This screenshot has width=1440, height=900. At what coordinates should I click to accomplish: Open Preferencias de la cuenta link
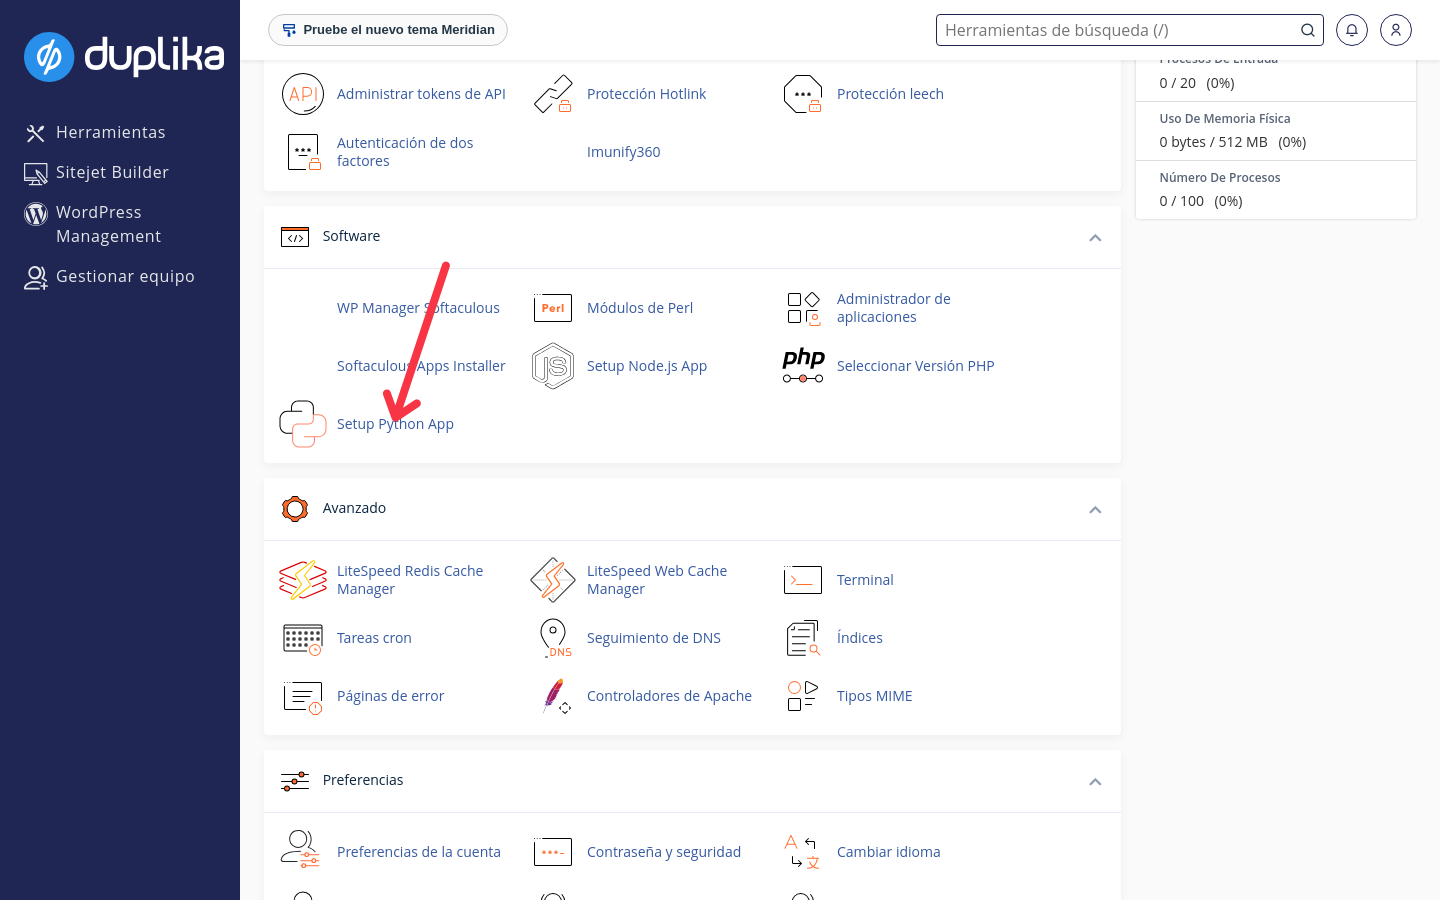(418, 852)
